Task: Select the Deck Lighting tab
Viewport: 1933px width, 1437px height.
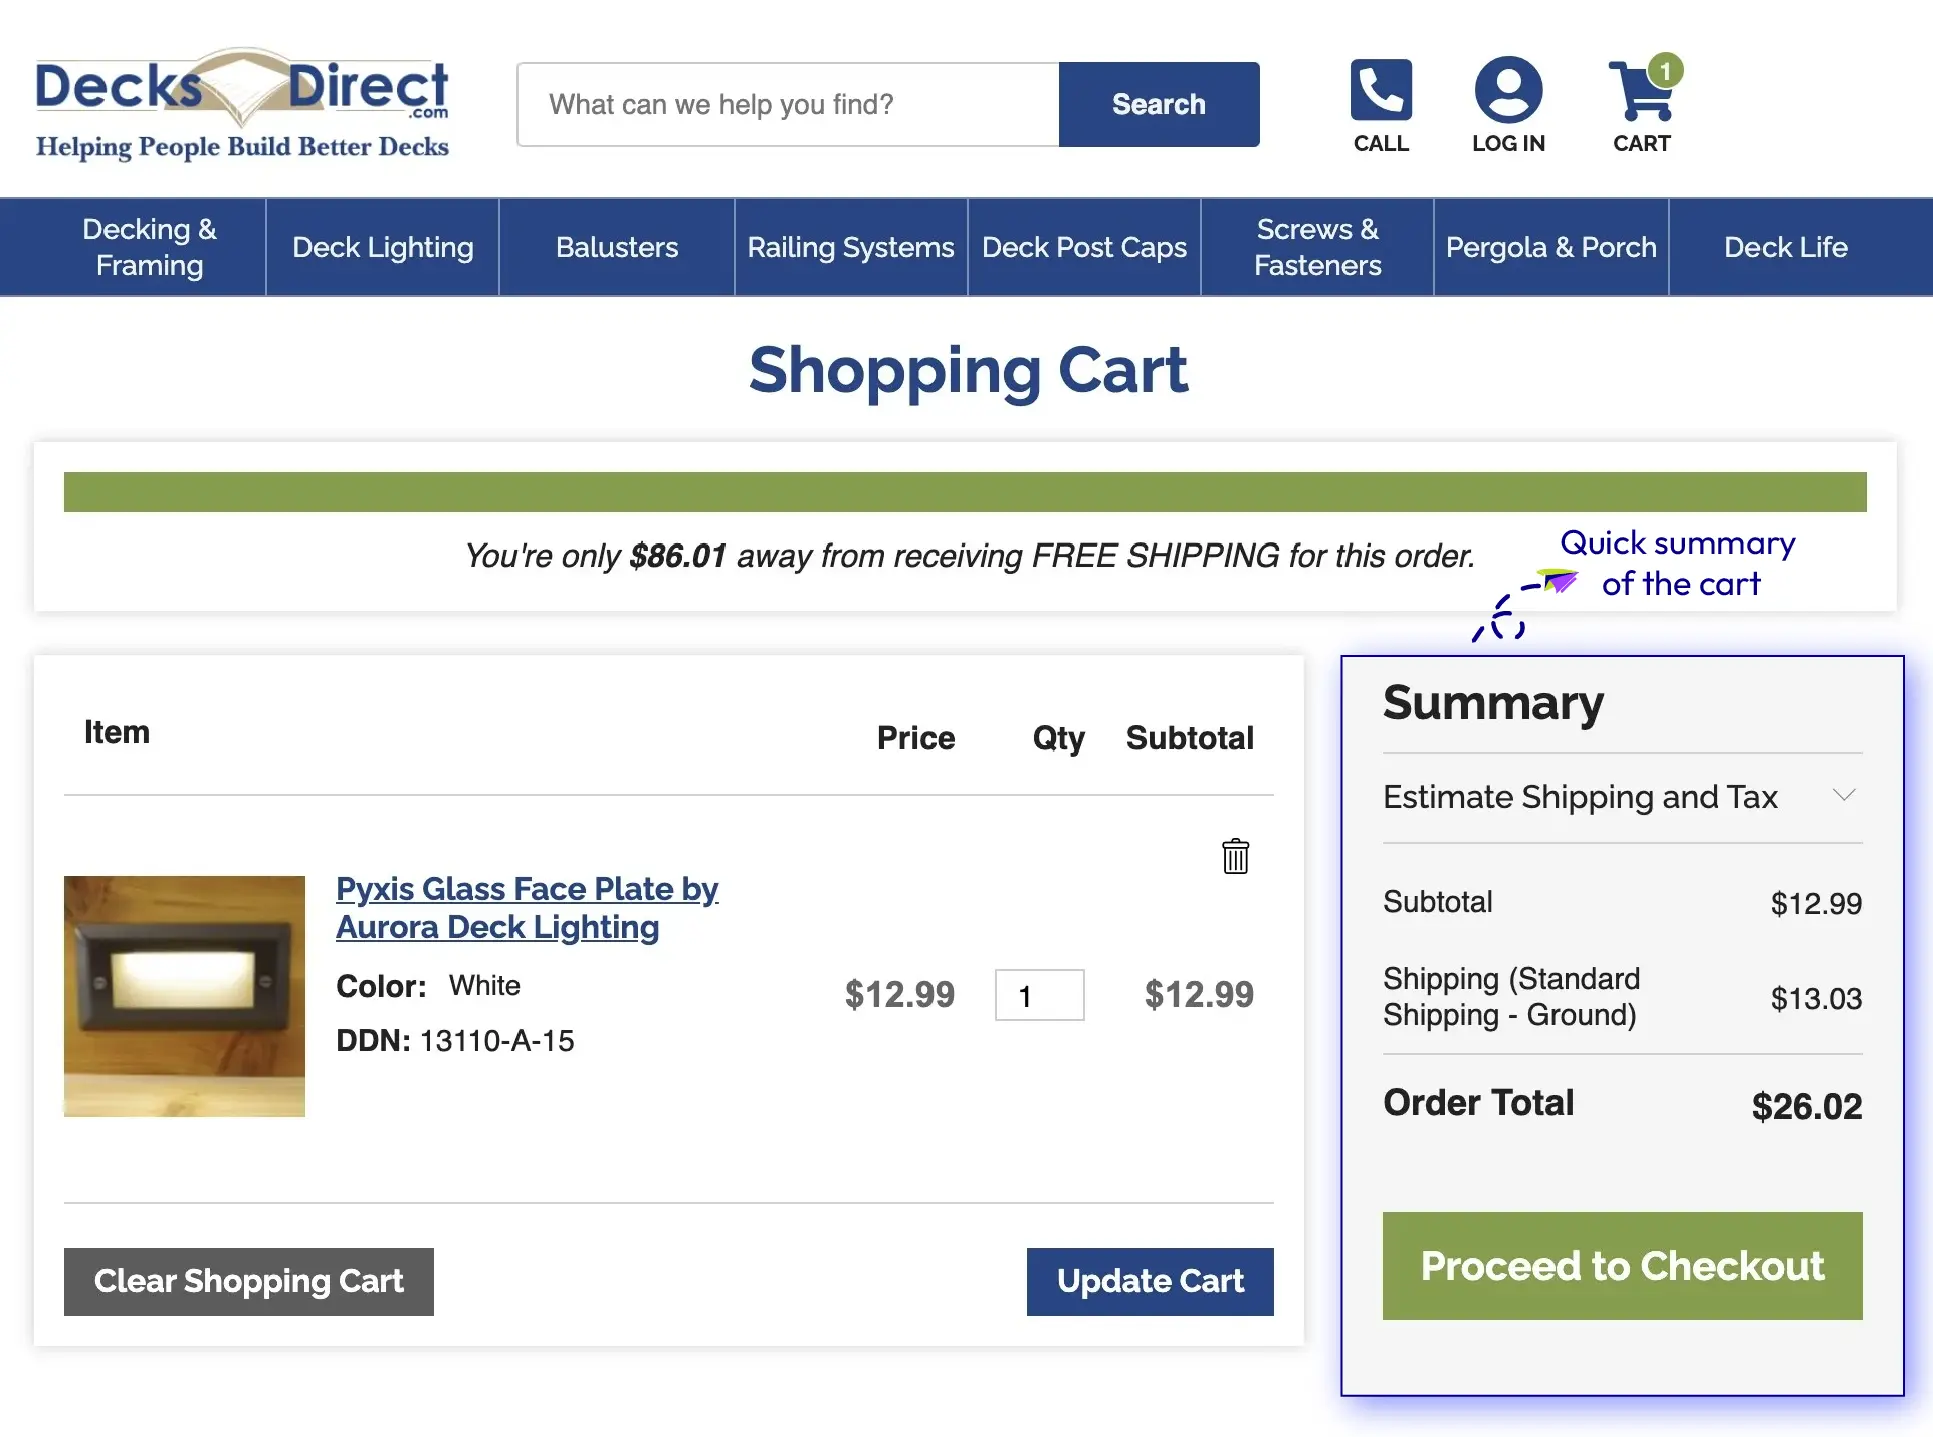Action: tap(381, 247)
